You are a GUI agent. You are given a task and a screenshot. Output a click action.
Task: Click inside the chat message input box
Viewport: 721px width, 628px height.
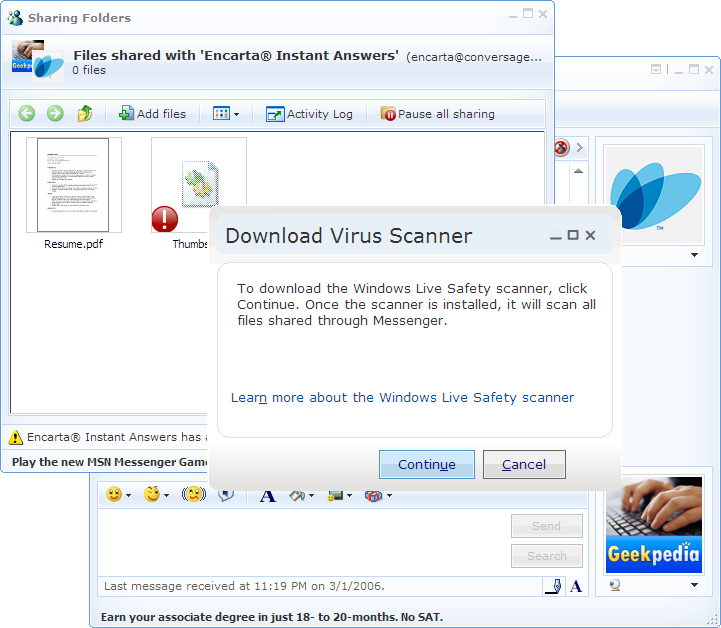303,542
